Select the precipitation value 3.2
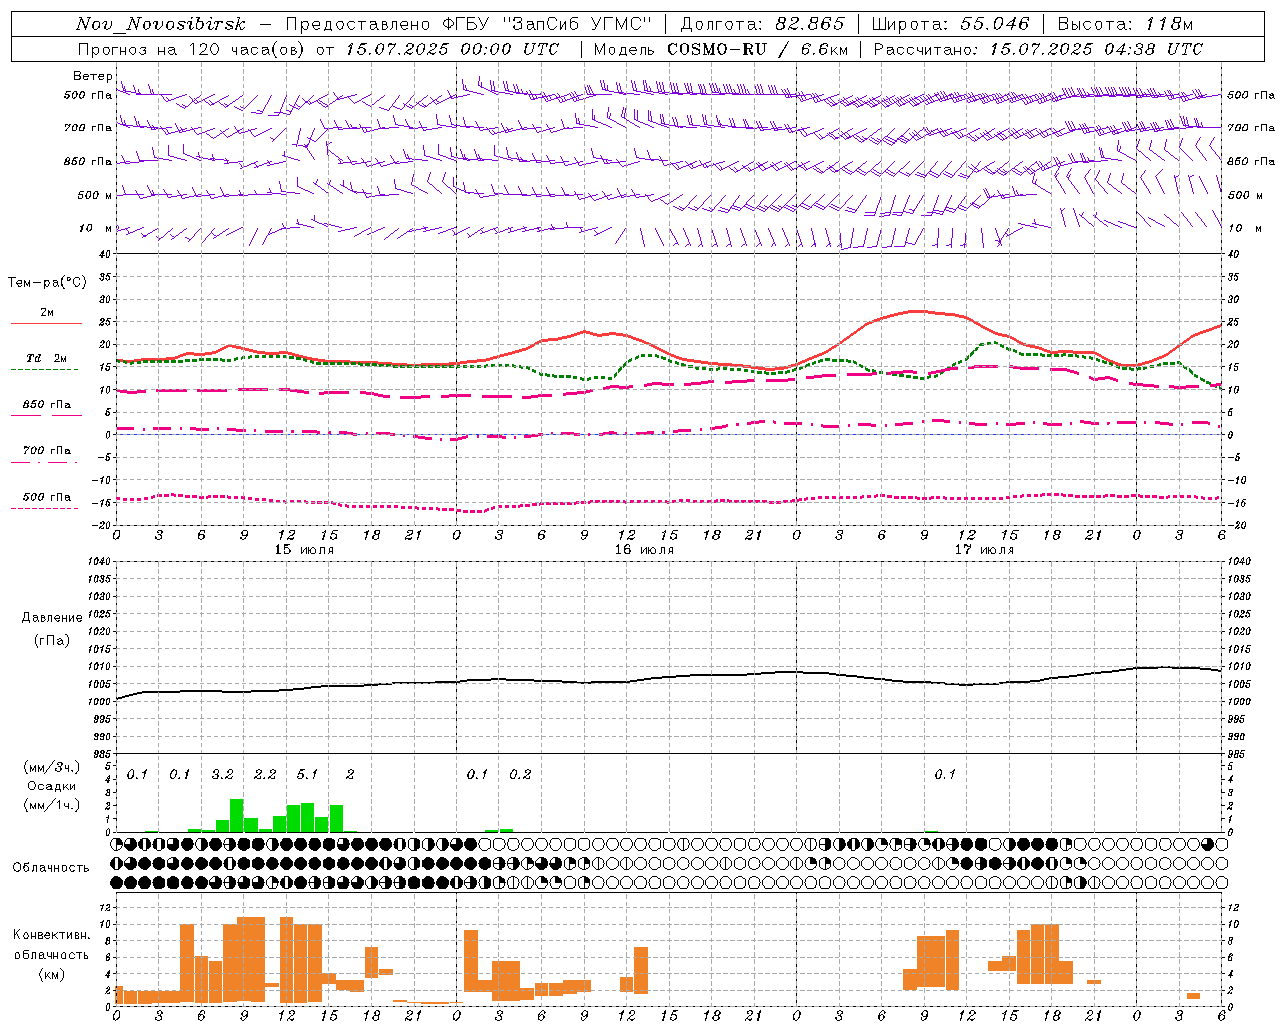The image size is (1280, 1024). 222,775
